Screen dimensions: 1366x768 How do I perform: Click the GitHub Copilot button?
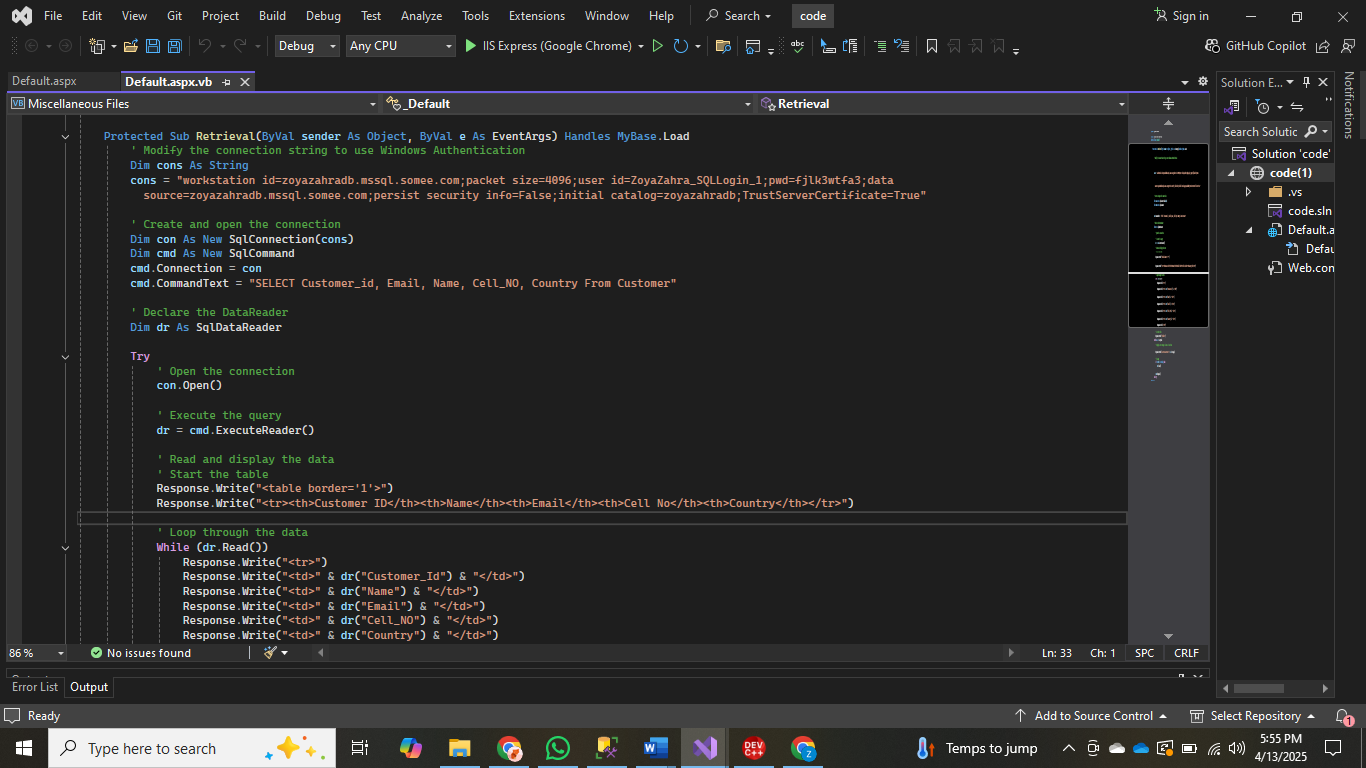[1256, 46]
